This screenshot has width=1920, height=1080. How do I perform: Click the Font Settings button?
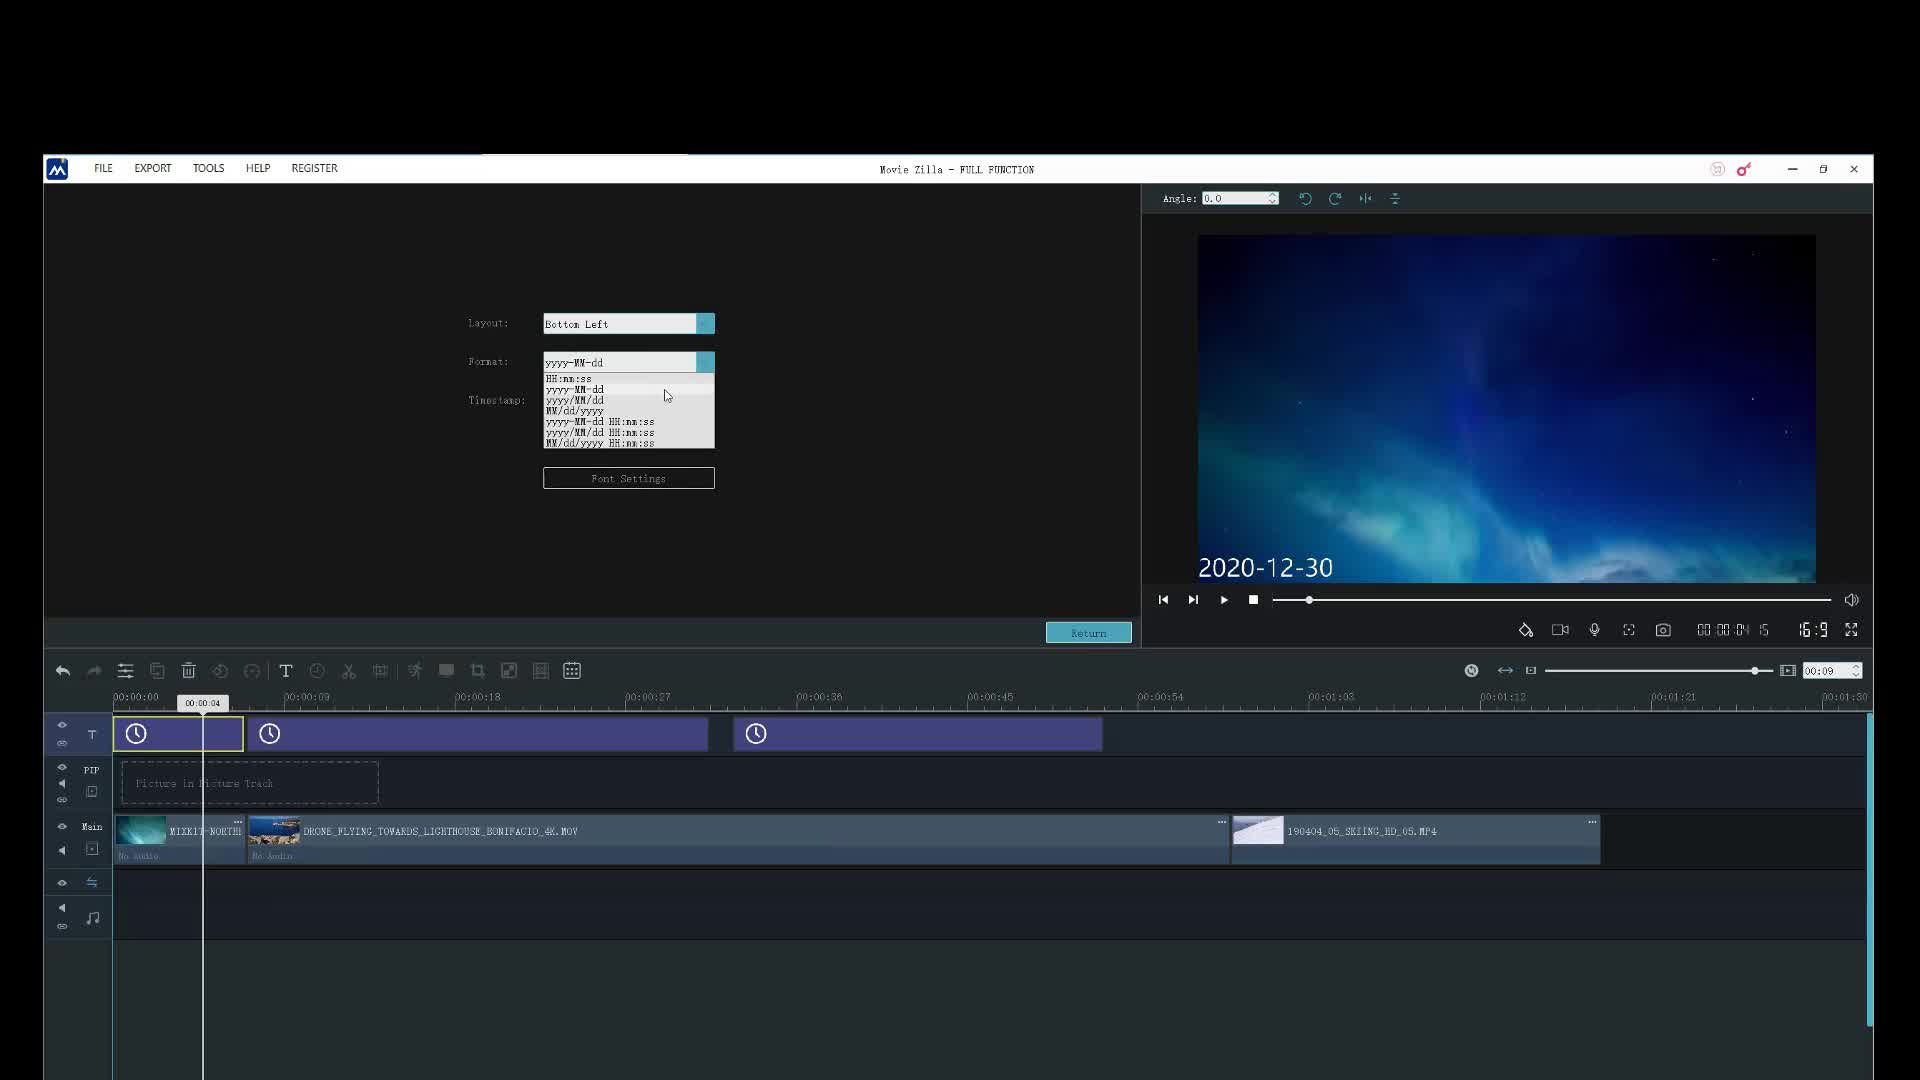[629, 477]
